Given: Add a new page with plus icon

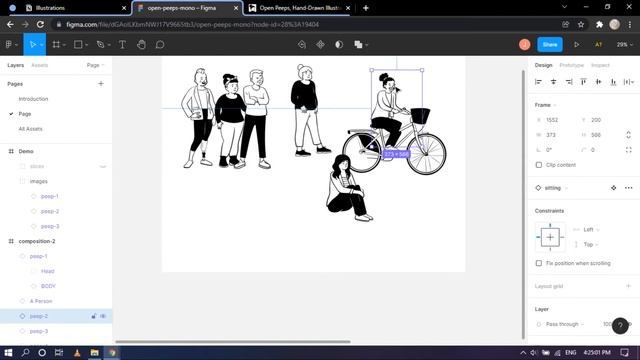Looking at the screenshot, I should [101, 84].
